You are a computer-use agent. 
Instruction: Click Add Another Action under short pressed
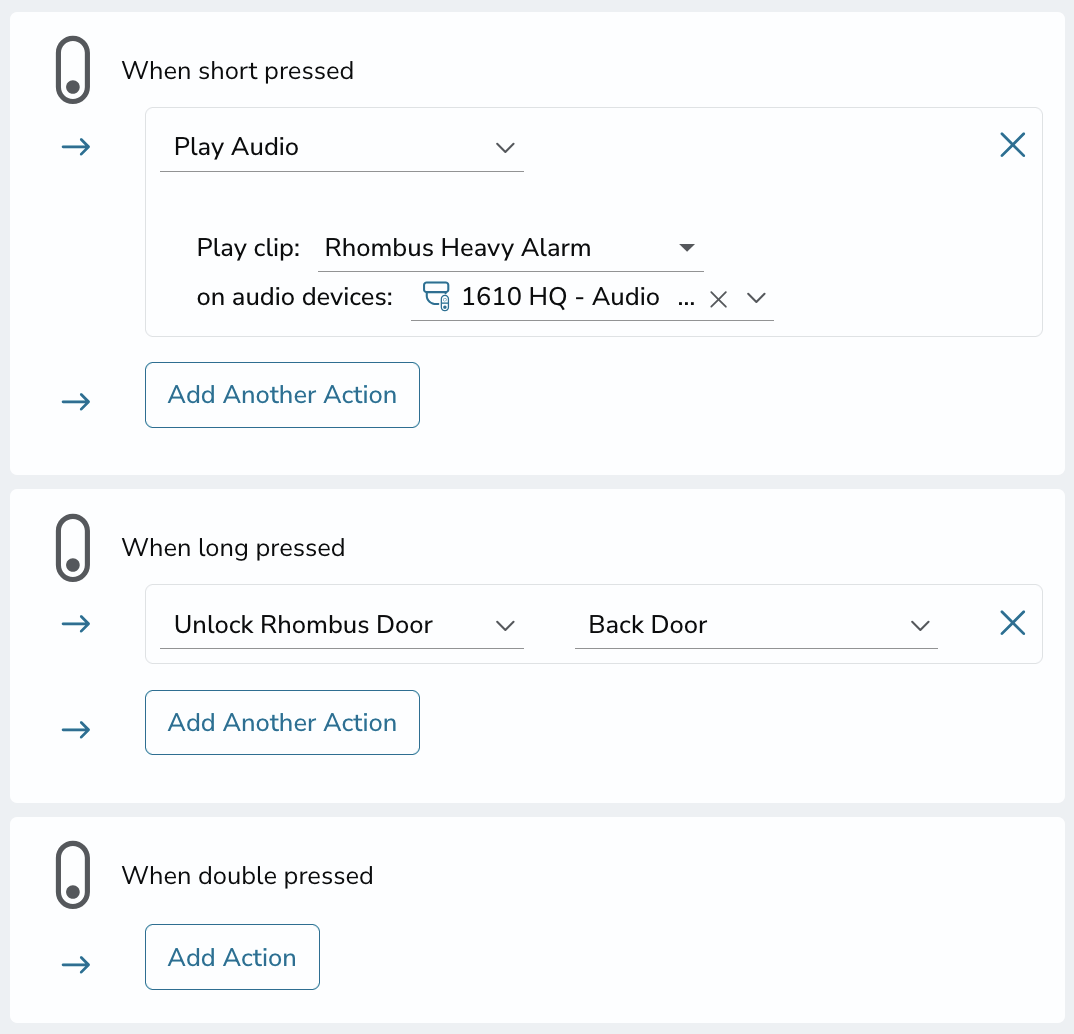pos(282,395)
